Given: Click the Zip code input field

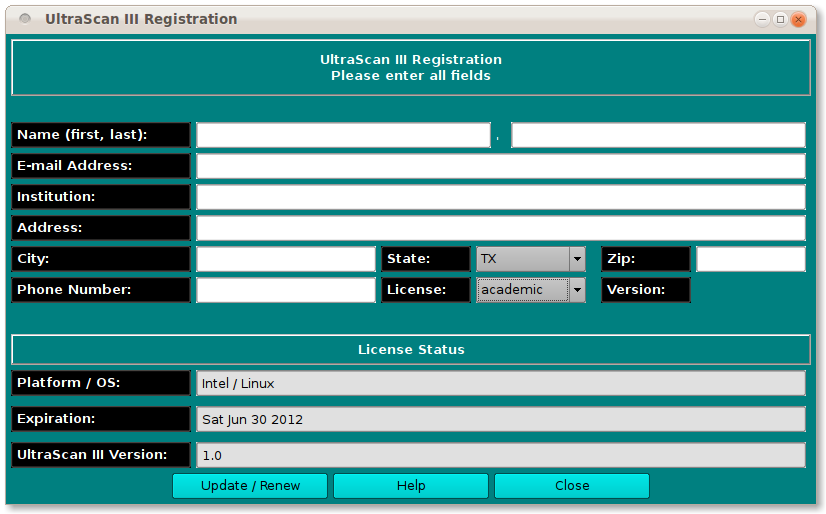Looking at the screenshot, I should [750, 259].
